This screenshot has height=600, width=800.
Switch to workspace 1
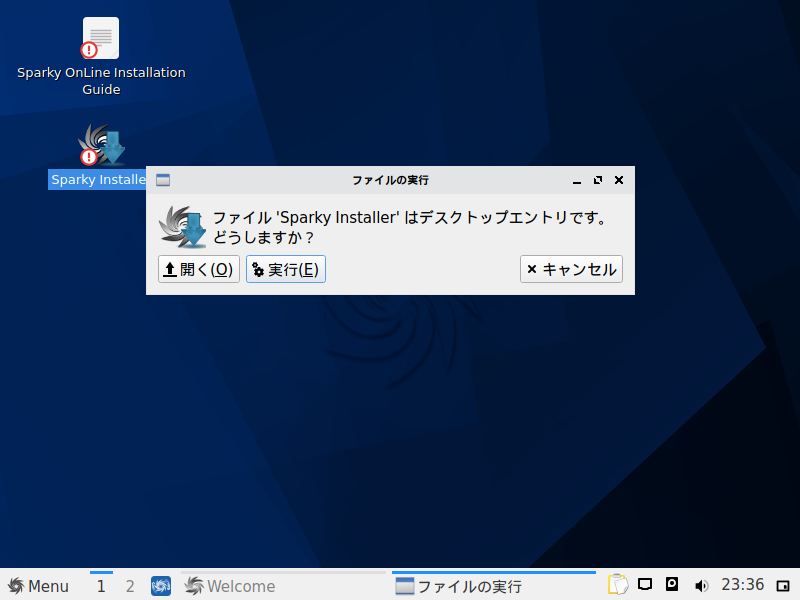coord(101,586)
